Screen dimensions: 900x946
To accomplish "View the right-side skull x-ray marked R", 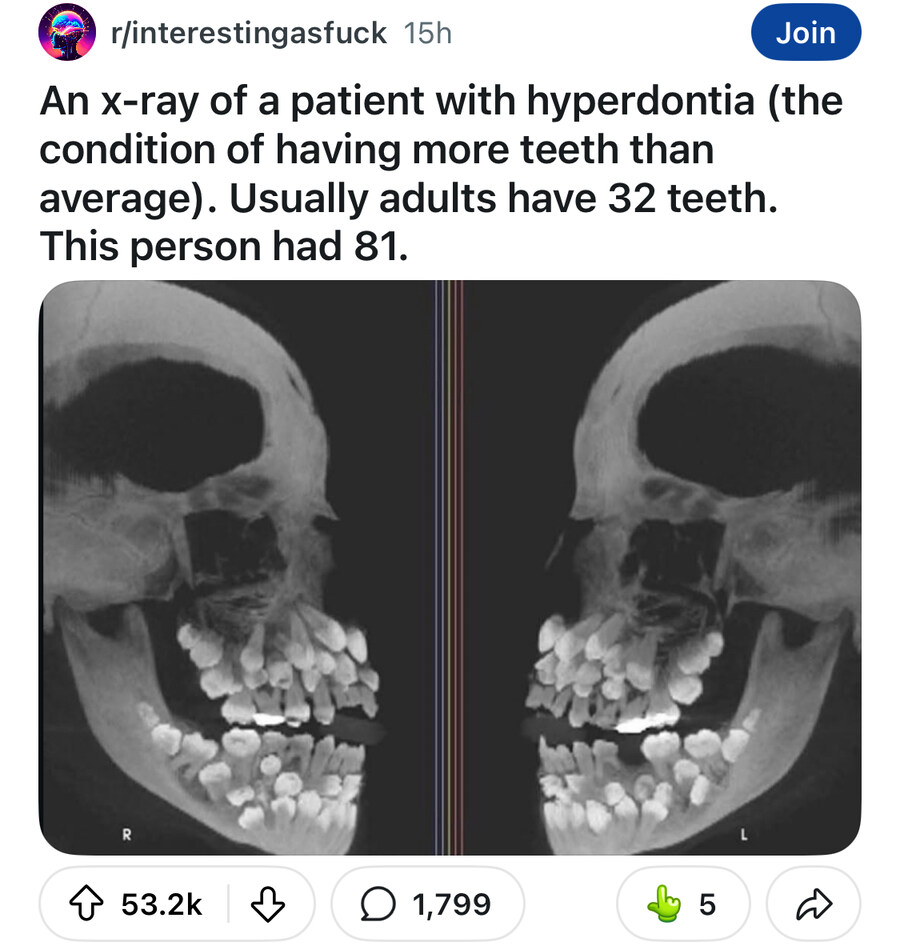I will [236, 567].
